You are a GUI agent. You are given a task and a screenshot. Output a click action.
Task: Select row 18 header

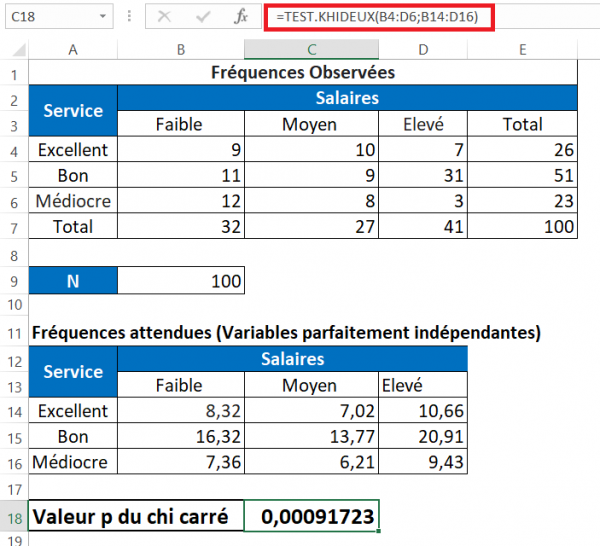14,517
